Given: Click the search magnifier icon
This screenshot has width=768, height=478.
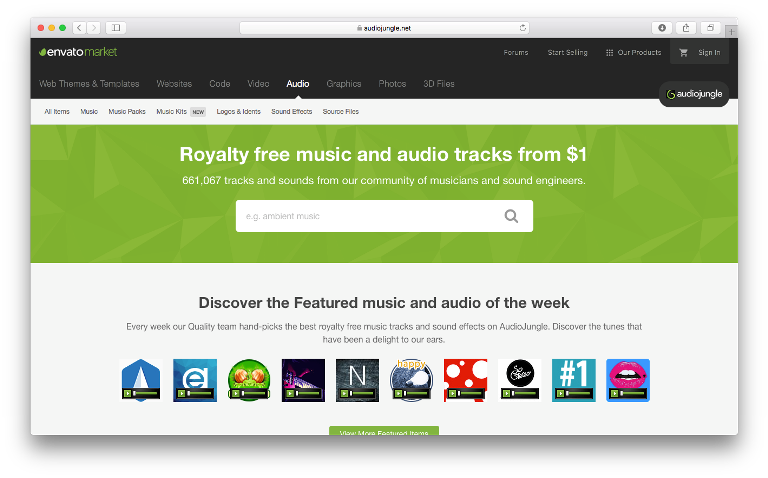Looking at the screenshot, I should point(511,216).
